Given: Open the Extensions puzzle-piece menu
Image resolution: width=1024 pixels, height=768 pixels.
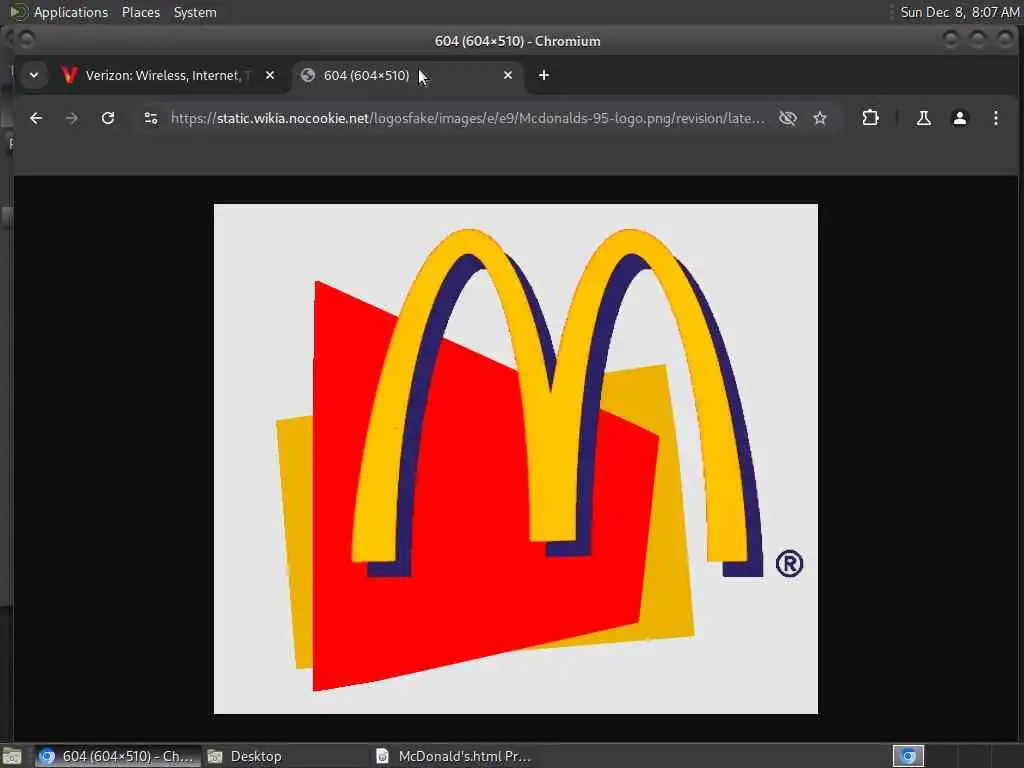Looking at the screenshot, I should 870,118.
